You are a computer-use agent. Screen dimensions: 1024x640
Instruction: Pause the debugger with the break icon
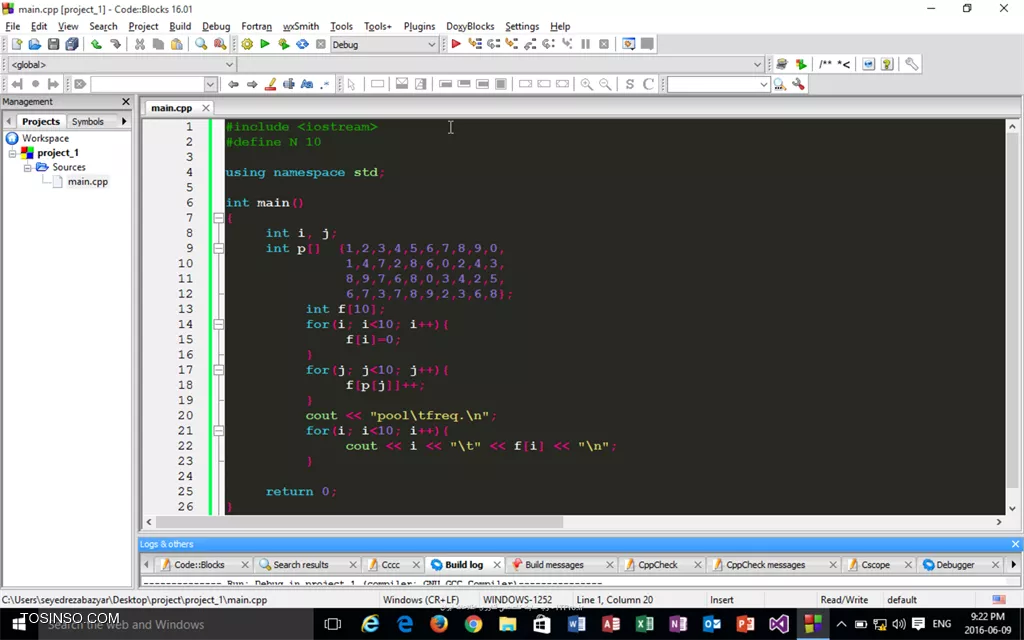[585, 44]
